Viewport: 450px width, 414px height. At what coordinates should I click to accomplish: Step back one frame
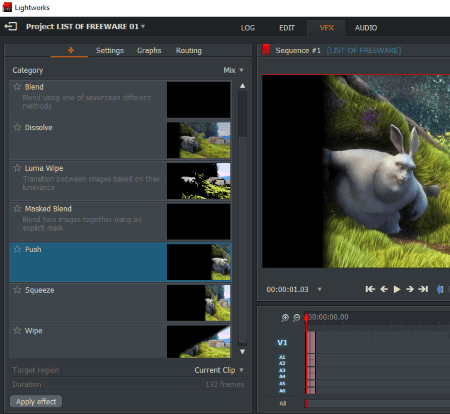pyautogui.click(x=384, y=289)
